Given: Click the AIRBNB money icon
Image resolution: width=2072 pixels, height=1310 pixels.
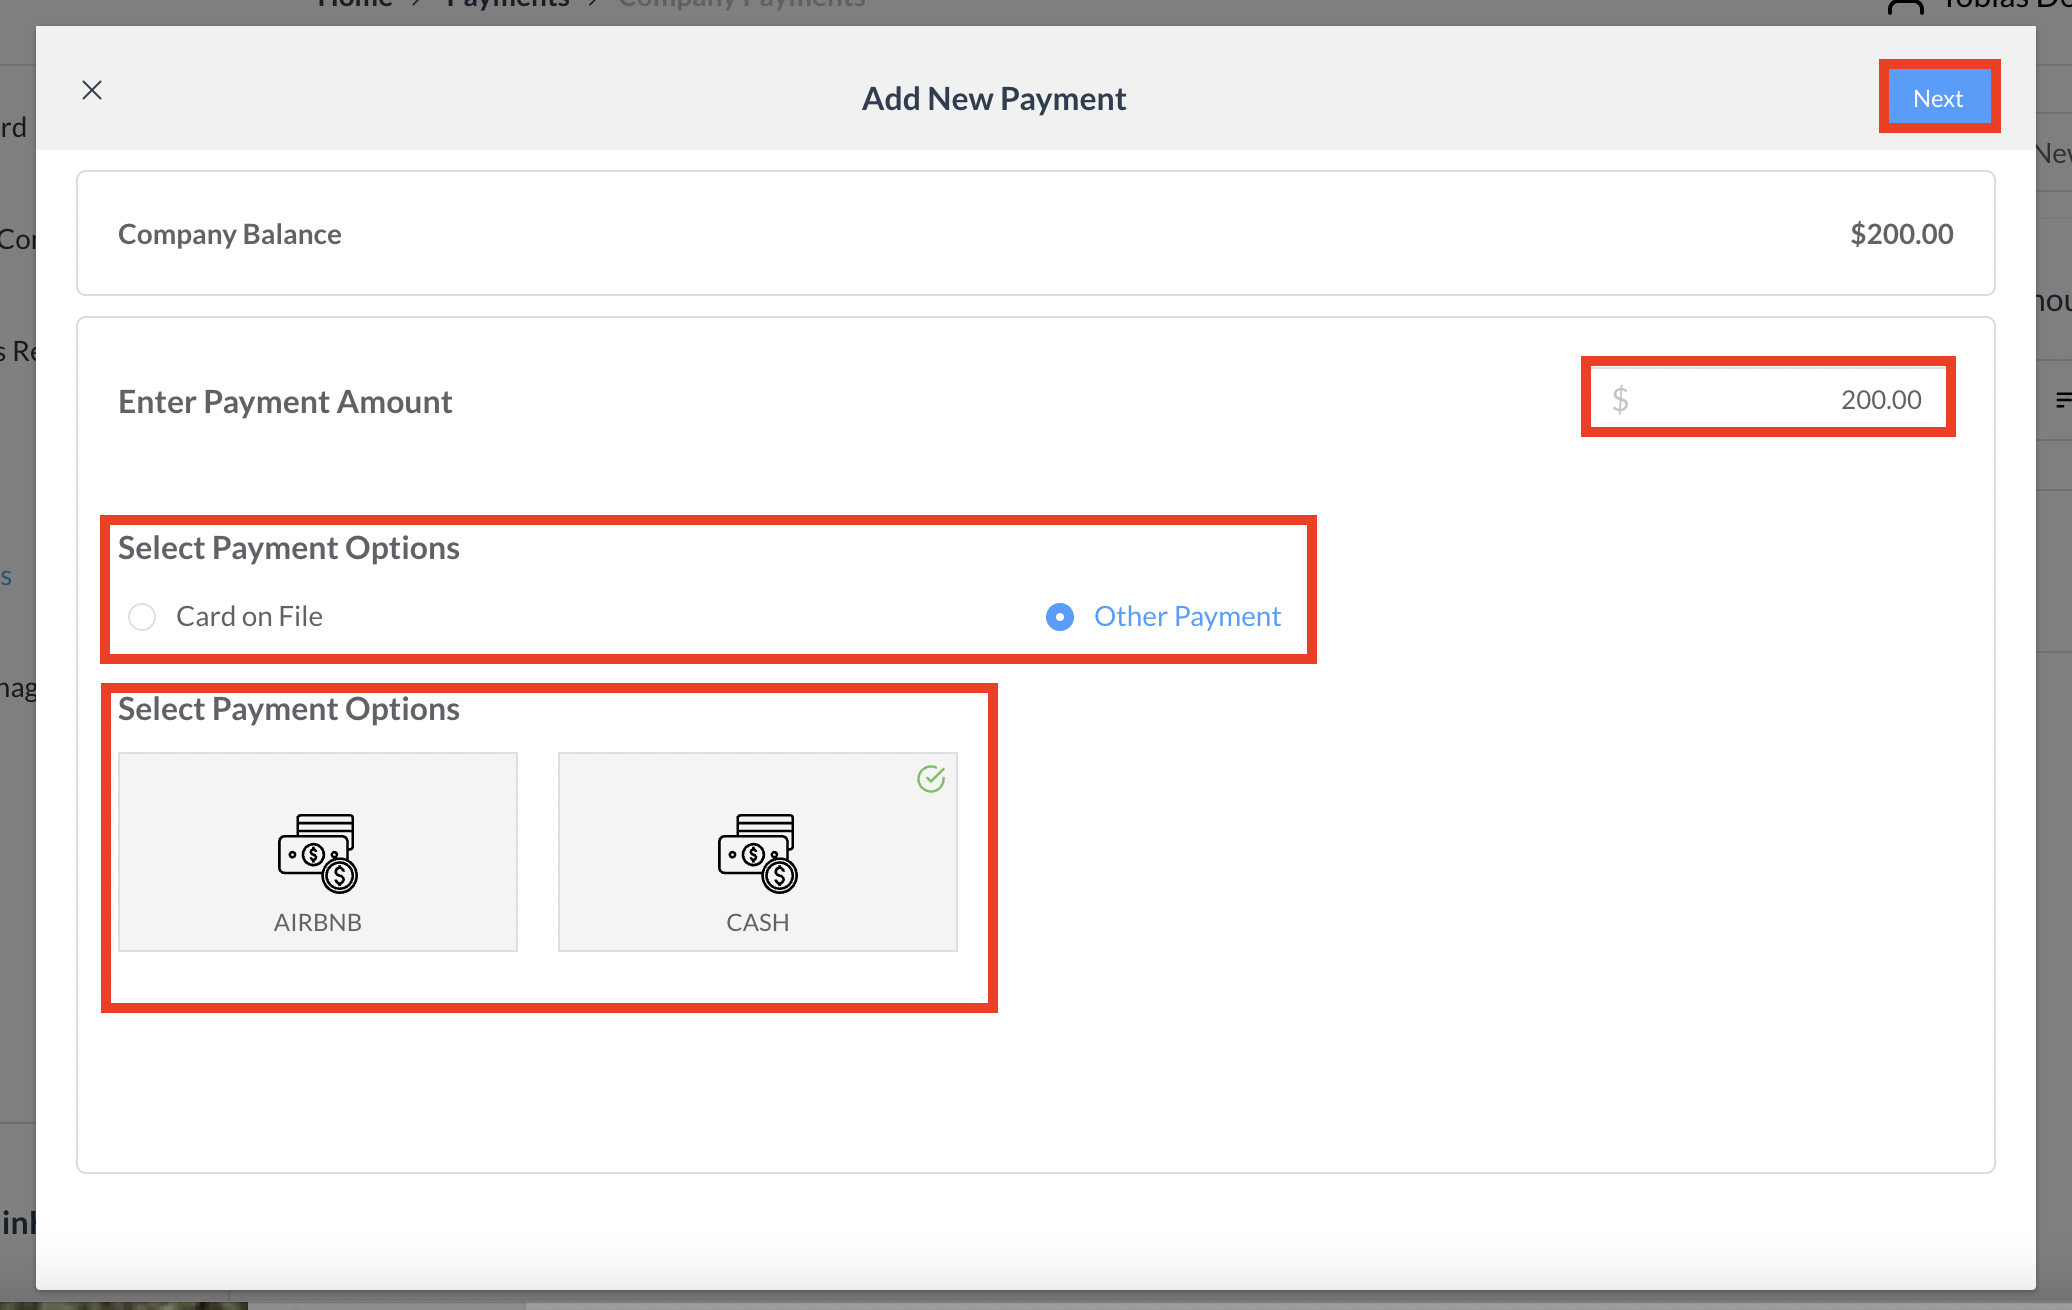Looking at the screenshot, I should (x=318, y=852).
